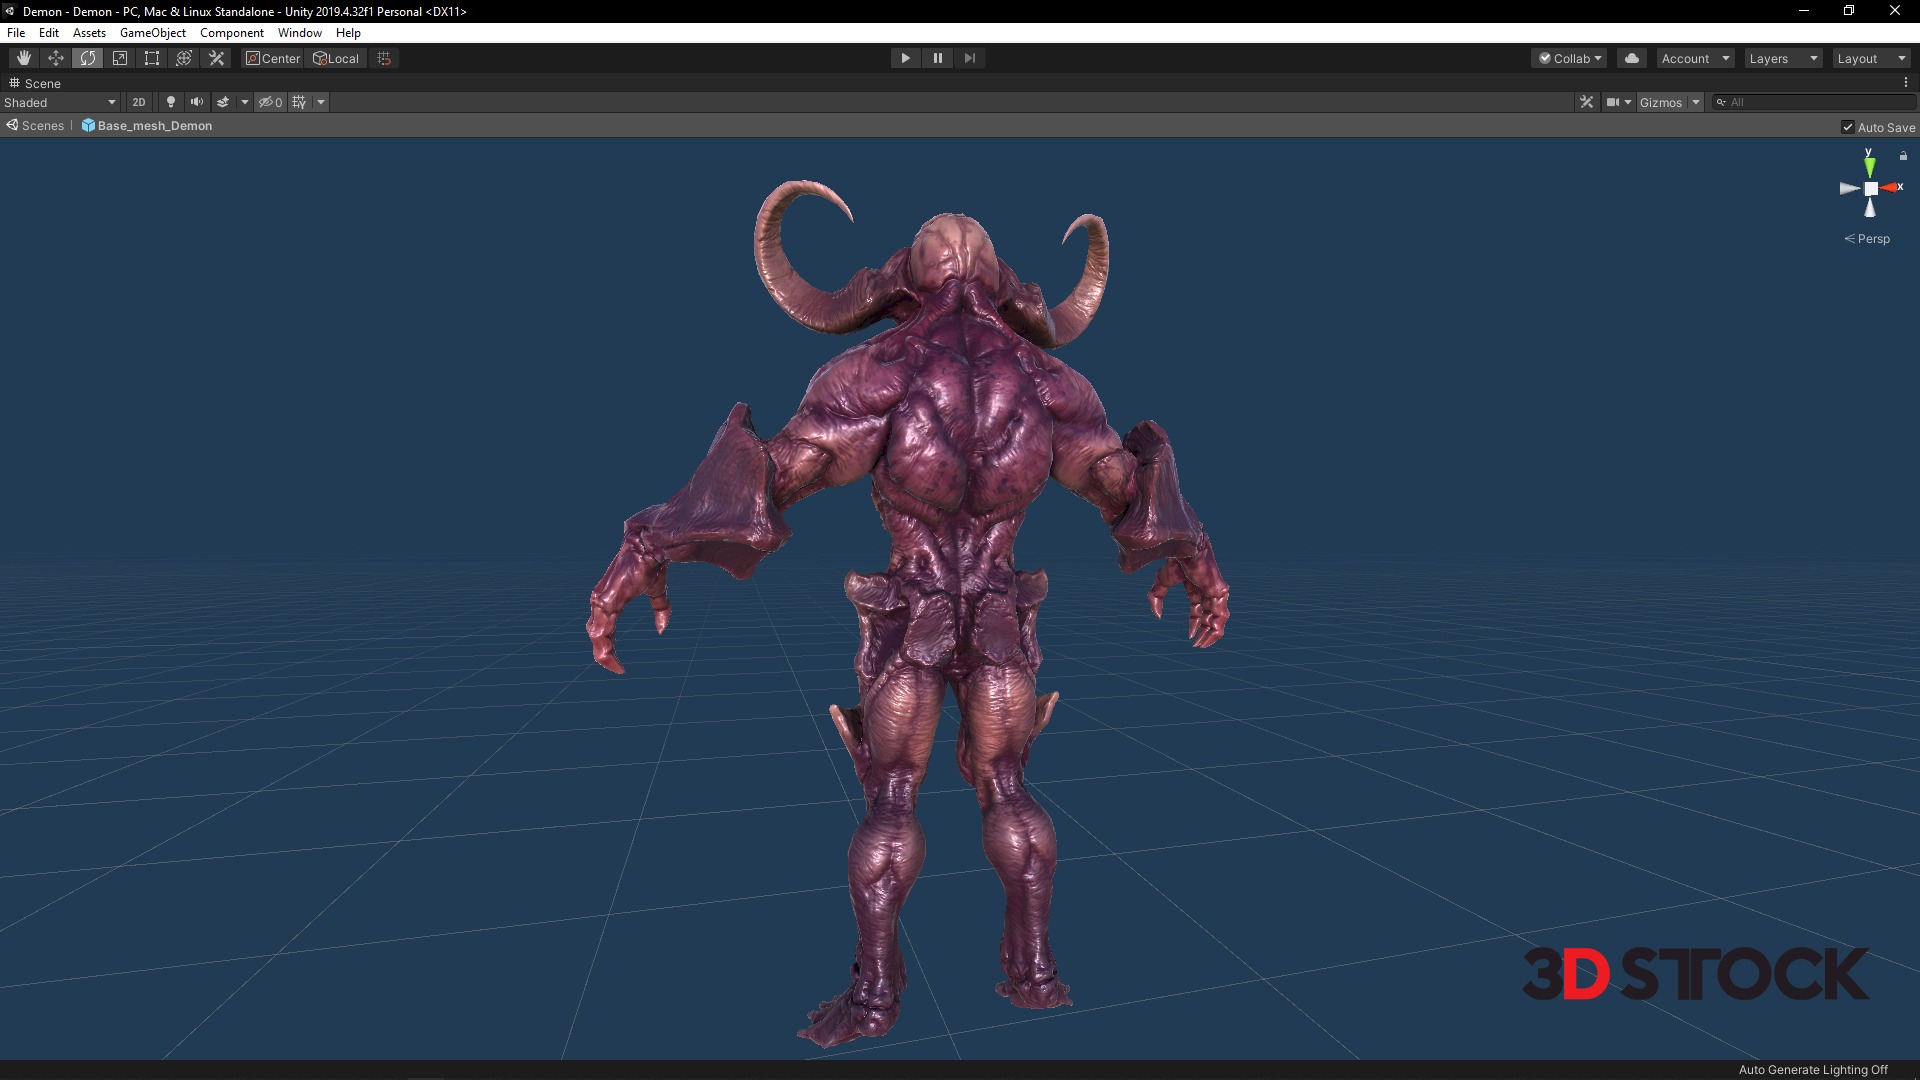The width and height of the screenshot is (1920, 1080).
Task: Select the Hand tool
Action: click(x=24, y=58)
